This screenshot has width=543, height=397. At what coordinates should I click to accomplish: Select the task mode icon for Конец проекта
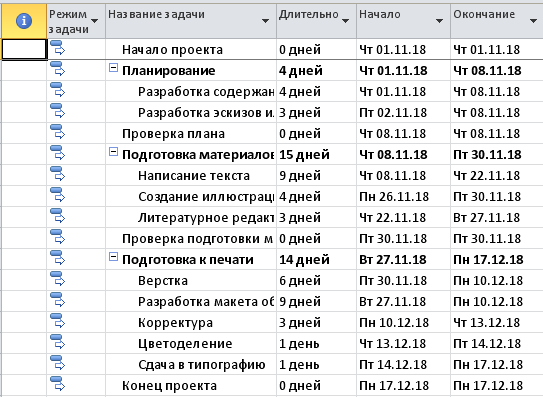click(57, 384)
